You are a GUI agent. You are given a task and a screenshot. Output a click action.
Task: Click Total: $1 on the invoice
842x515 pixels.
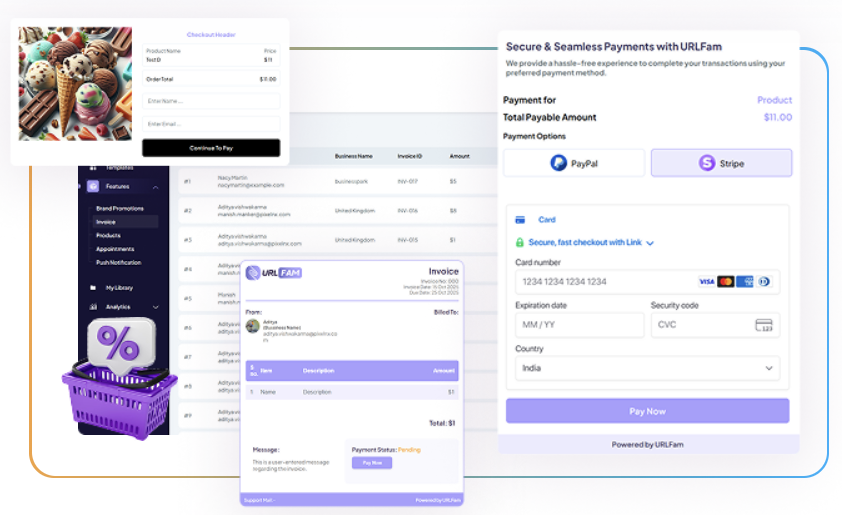(442, 423)
